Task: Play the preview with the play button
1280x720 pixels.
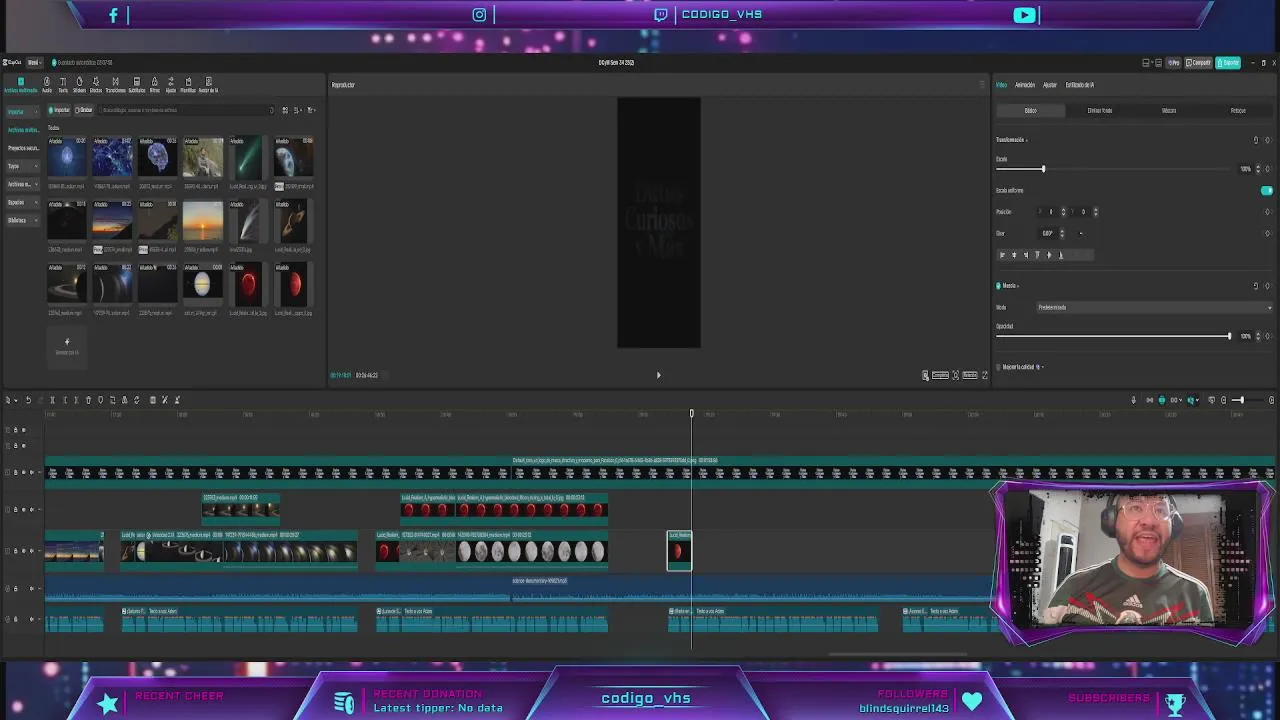Action: 658,375
